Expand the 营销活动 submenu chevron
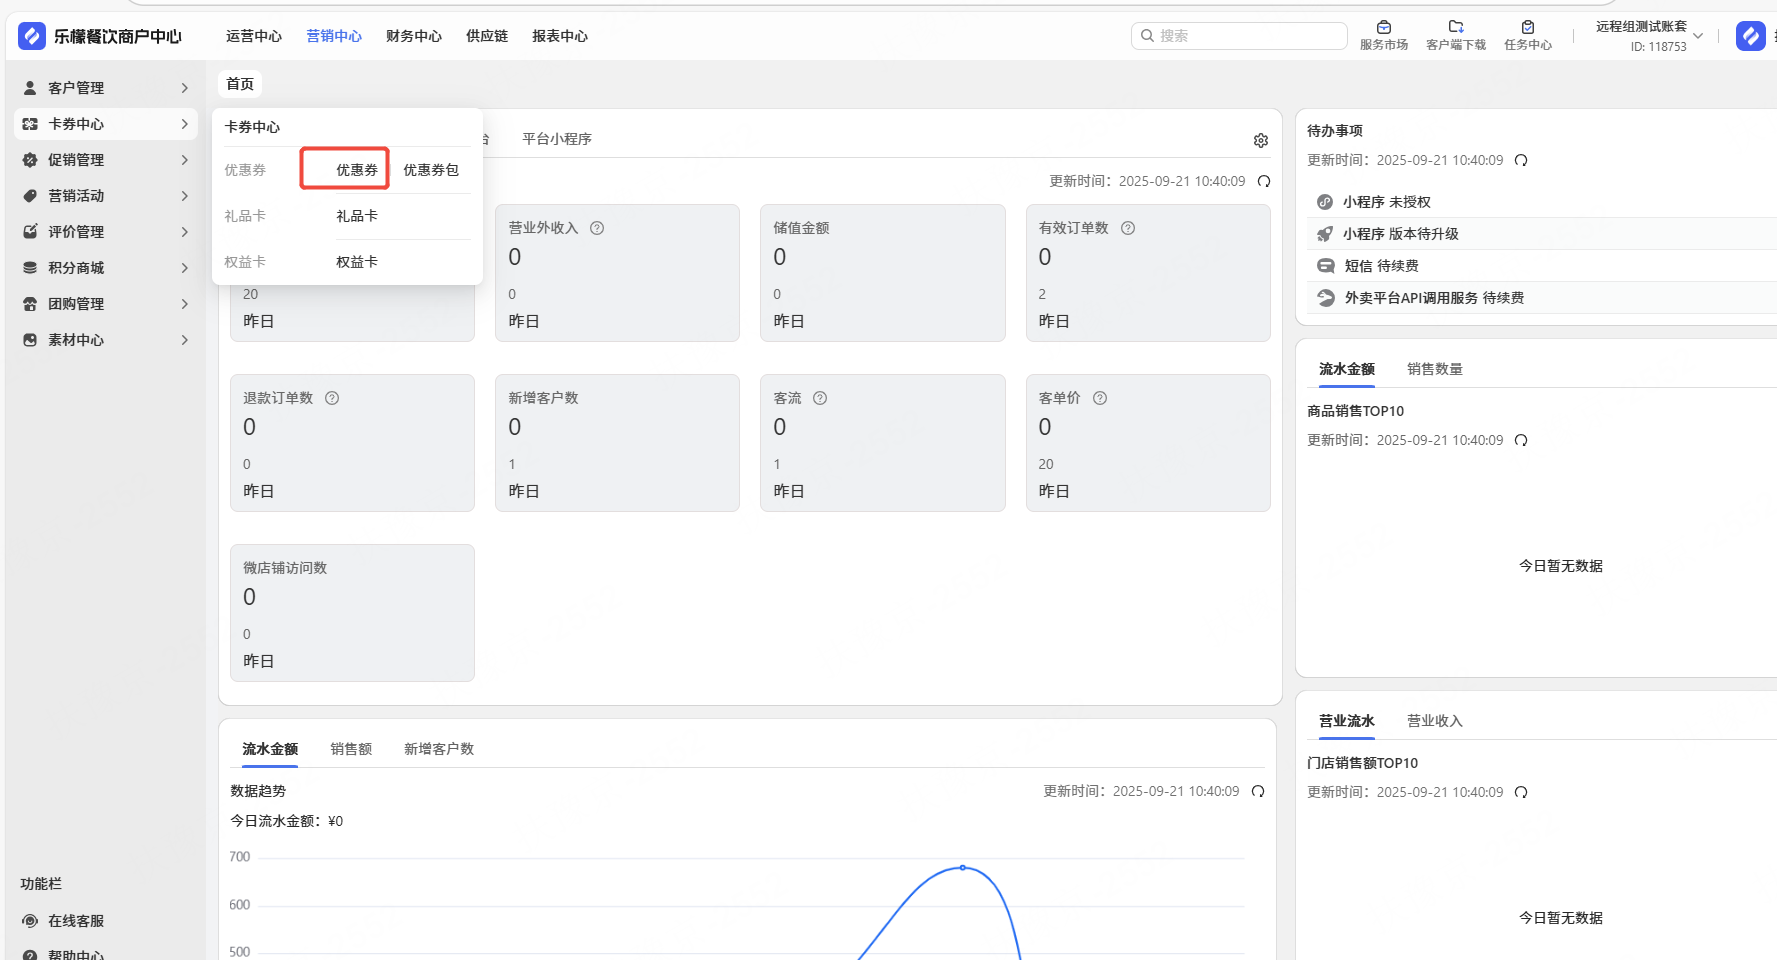 tap(185, 196)
